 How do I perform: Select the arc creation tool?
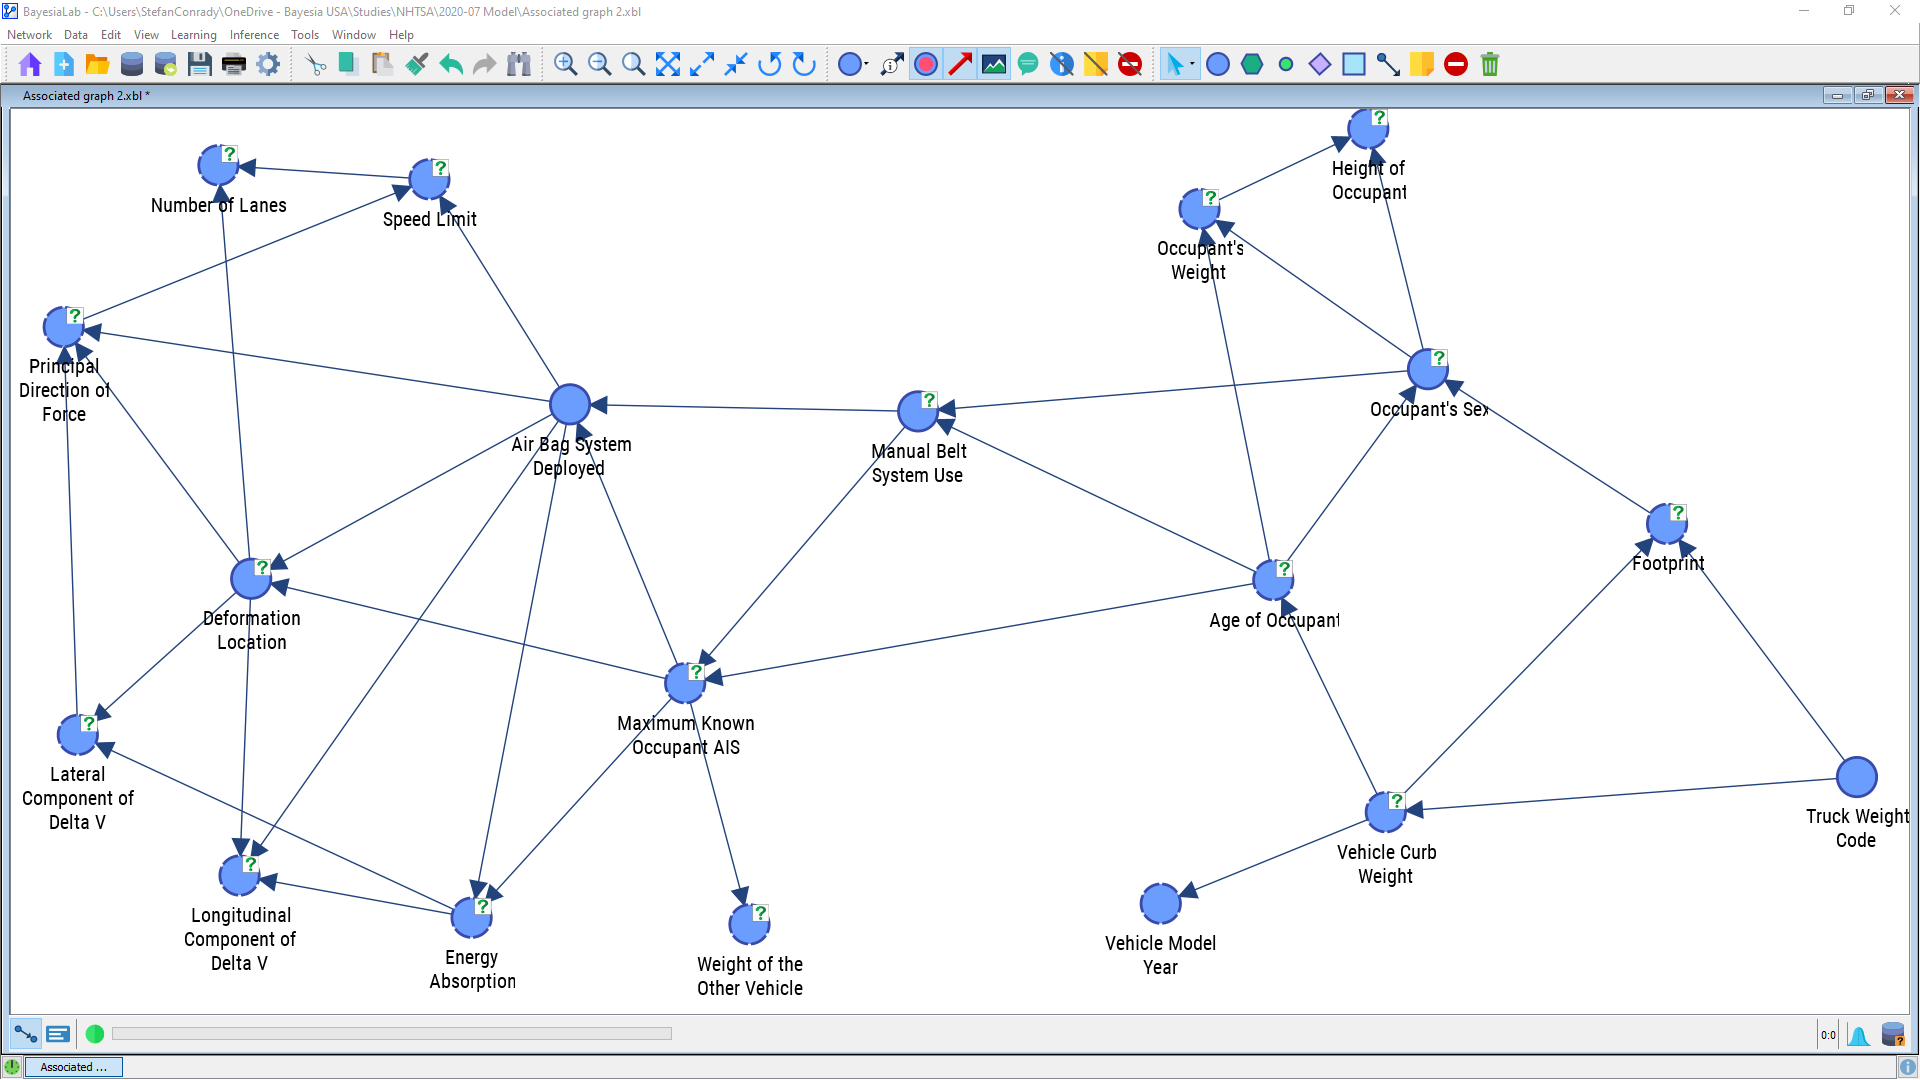click(1387, 65)
